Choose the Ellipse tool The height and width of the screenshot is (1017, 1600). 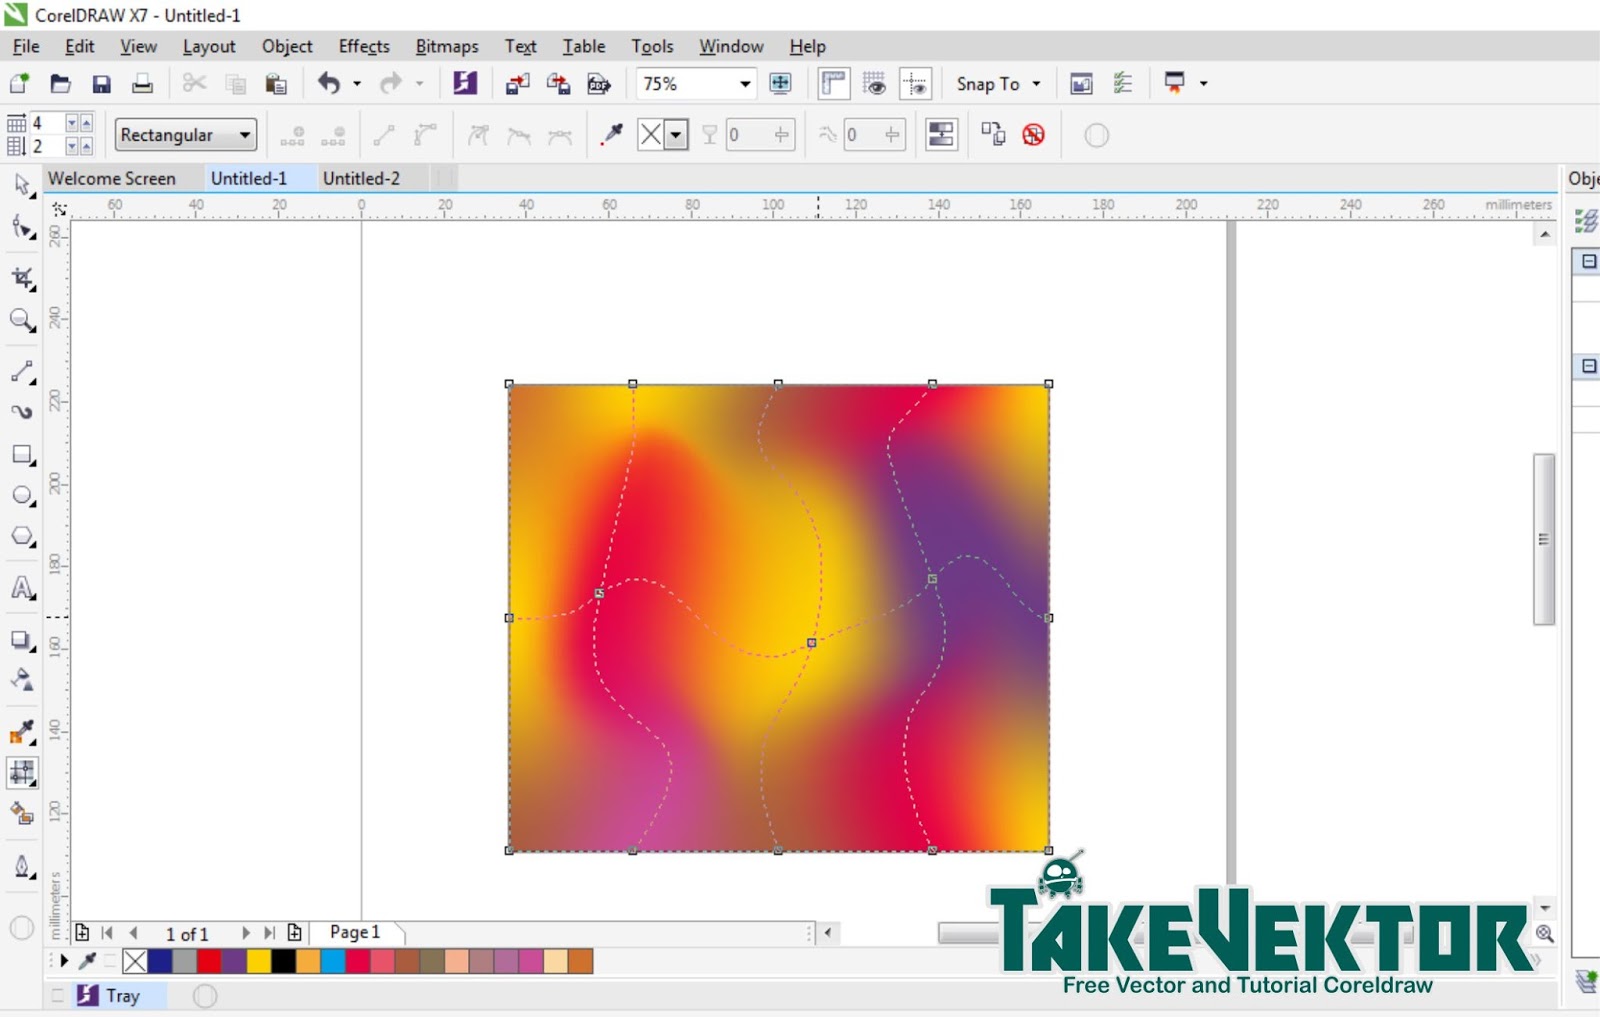pyautogui.click(x=20, y=495)
